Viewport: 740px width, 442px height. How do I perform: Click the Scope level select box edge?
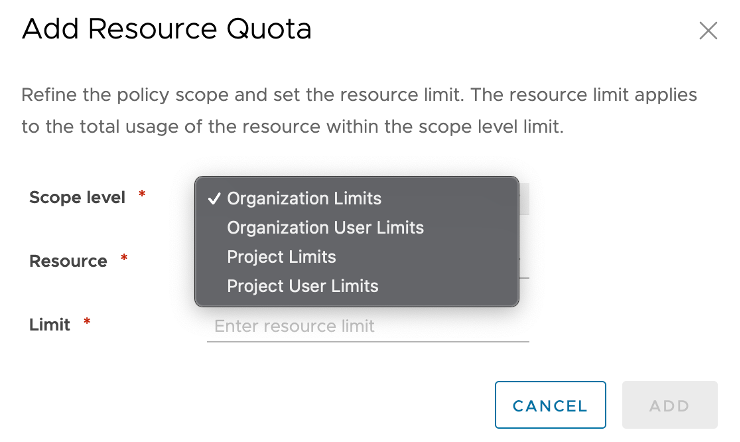coord(524,198)
